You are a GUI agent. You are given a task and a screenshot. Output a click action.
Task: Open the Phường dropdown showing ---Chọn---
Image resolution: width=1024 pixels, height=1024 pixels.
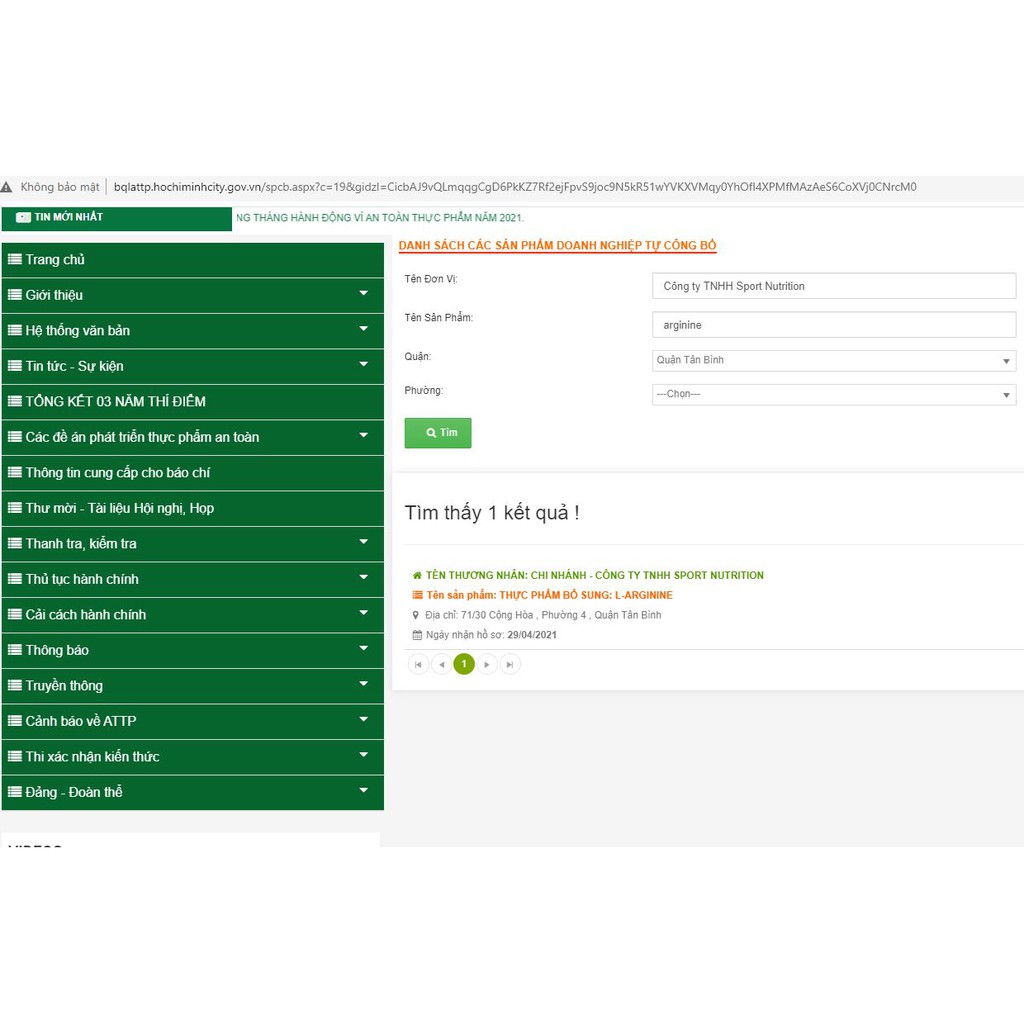pos(834,394)
